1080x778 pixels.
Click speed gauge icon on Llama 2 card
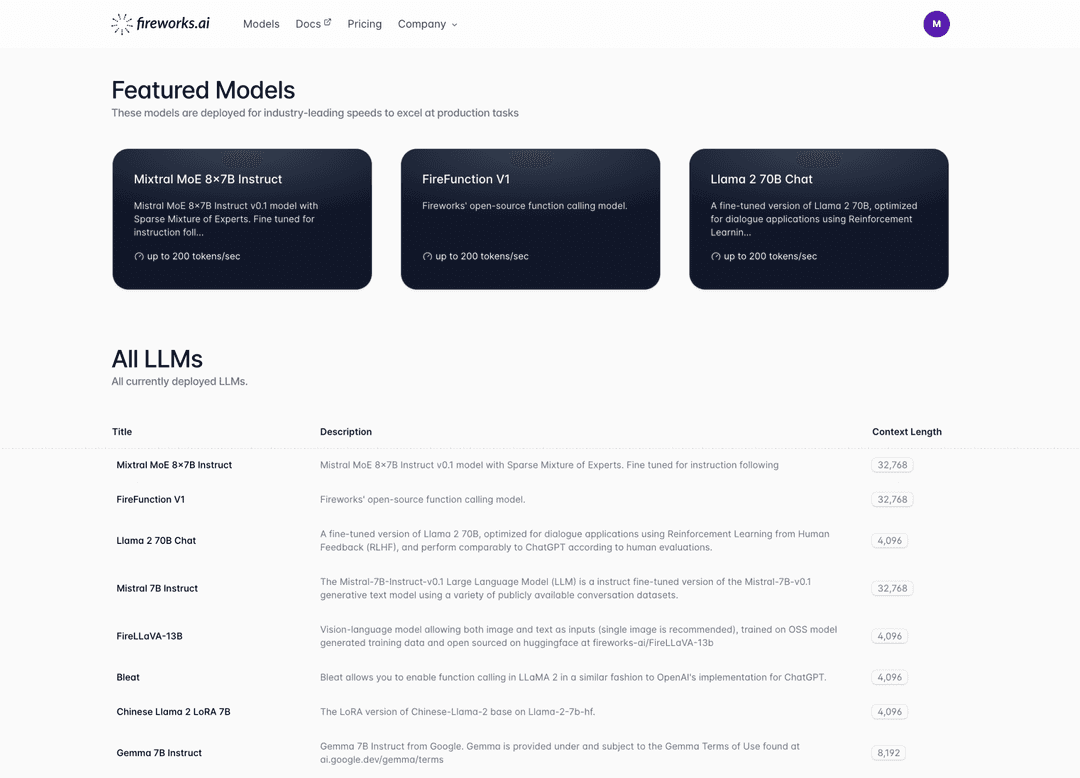coord(716,257)
